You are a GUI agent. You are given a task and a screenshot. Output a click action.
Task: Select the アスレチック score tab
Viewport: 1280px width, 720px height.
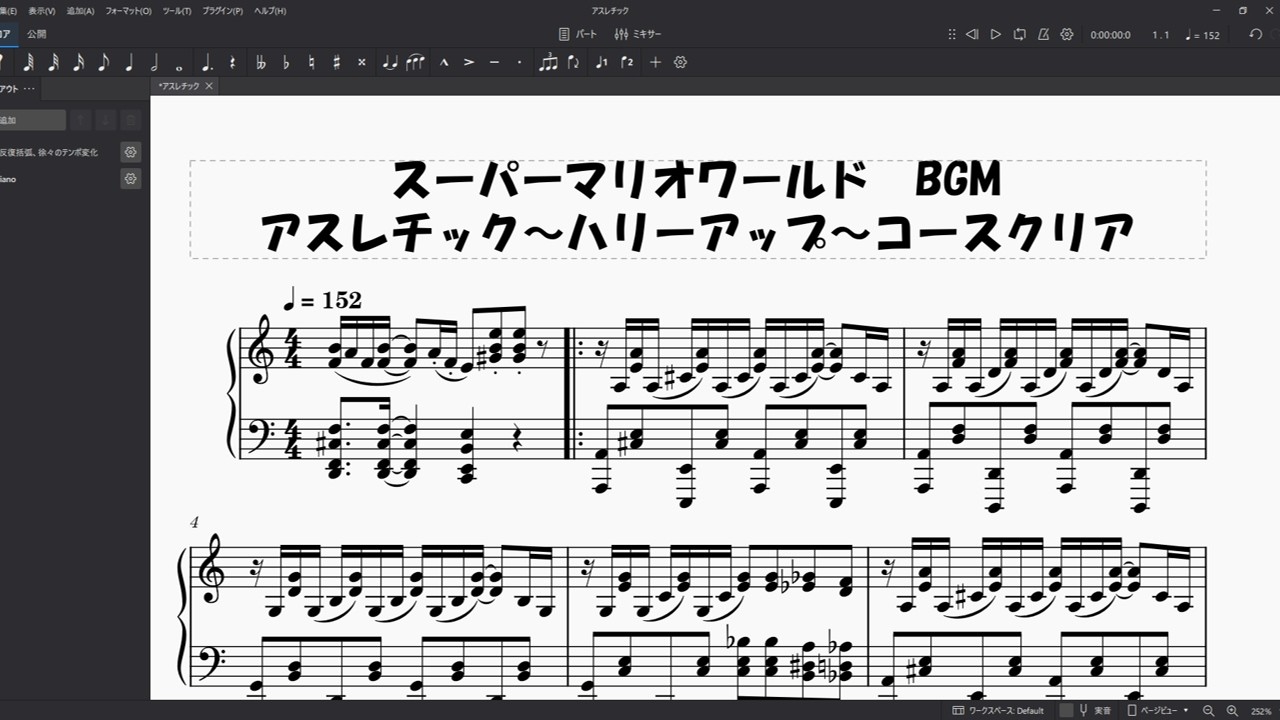[179, 86]
